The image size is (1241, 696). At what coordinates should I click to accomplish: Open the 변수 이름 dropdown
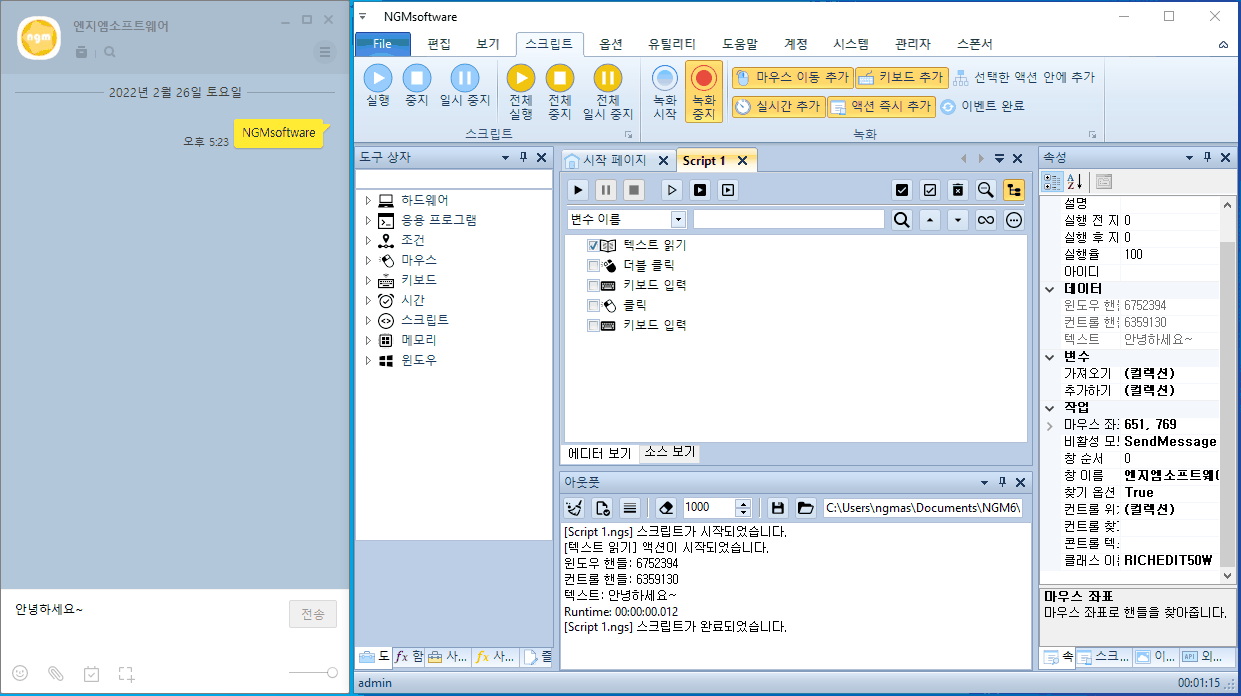[679, 220]
